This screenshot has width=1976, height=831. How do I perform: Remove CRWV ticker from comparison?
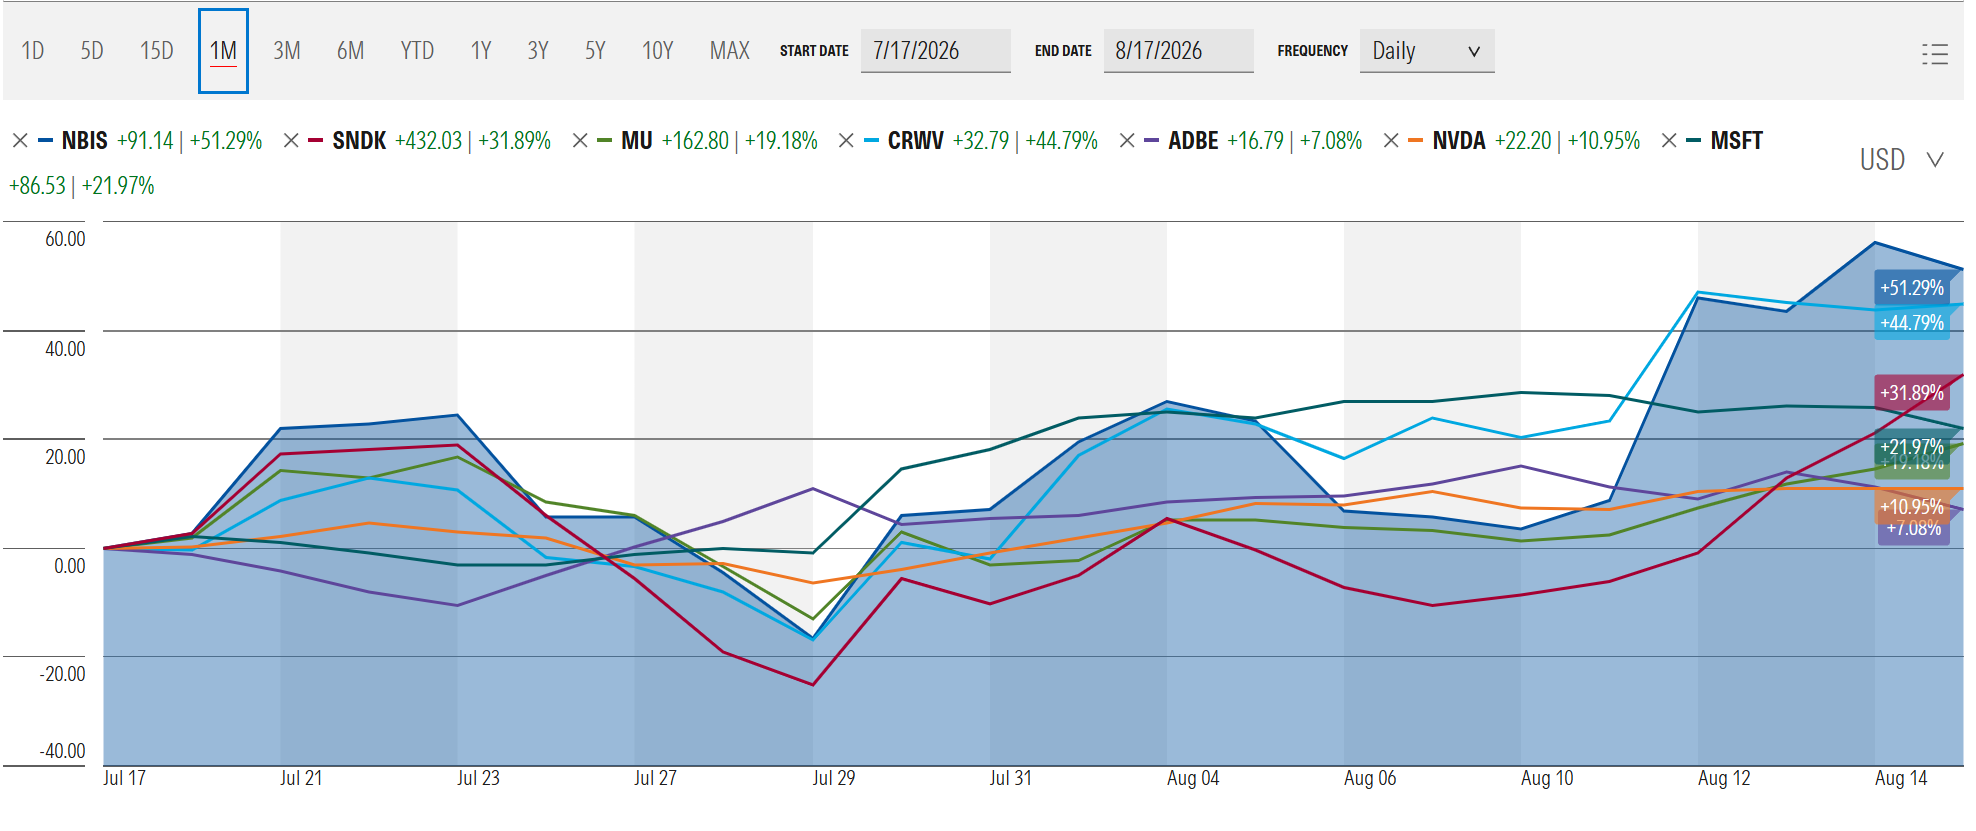[846, 141]
